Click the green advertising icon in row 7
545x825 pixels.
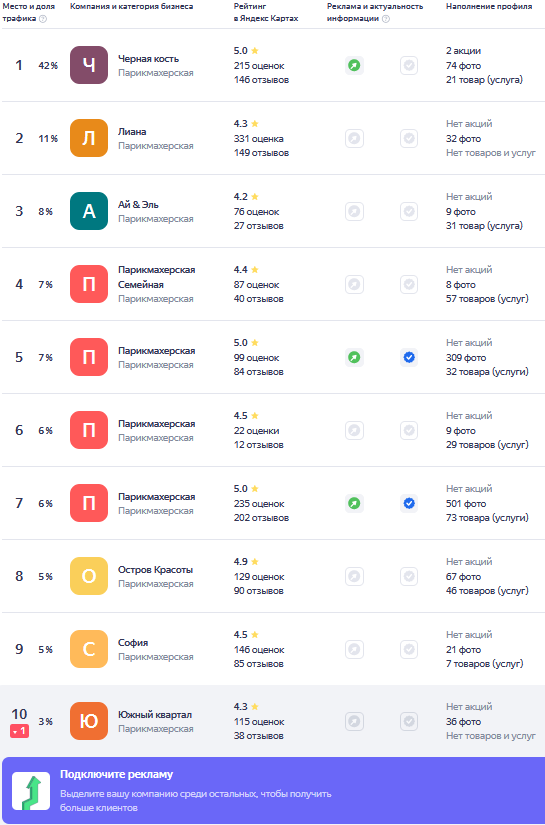[355, 504]
